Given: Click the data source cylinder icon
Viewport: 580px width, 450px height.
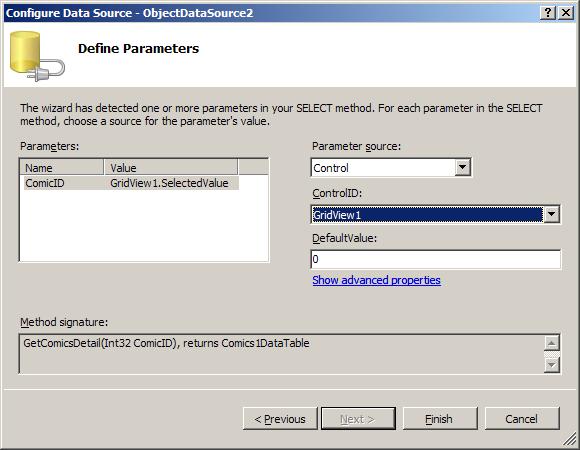Looking at the screenshot, I should (37, 56).
